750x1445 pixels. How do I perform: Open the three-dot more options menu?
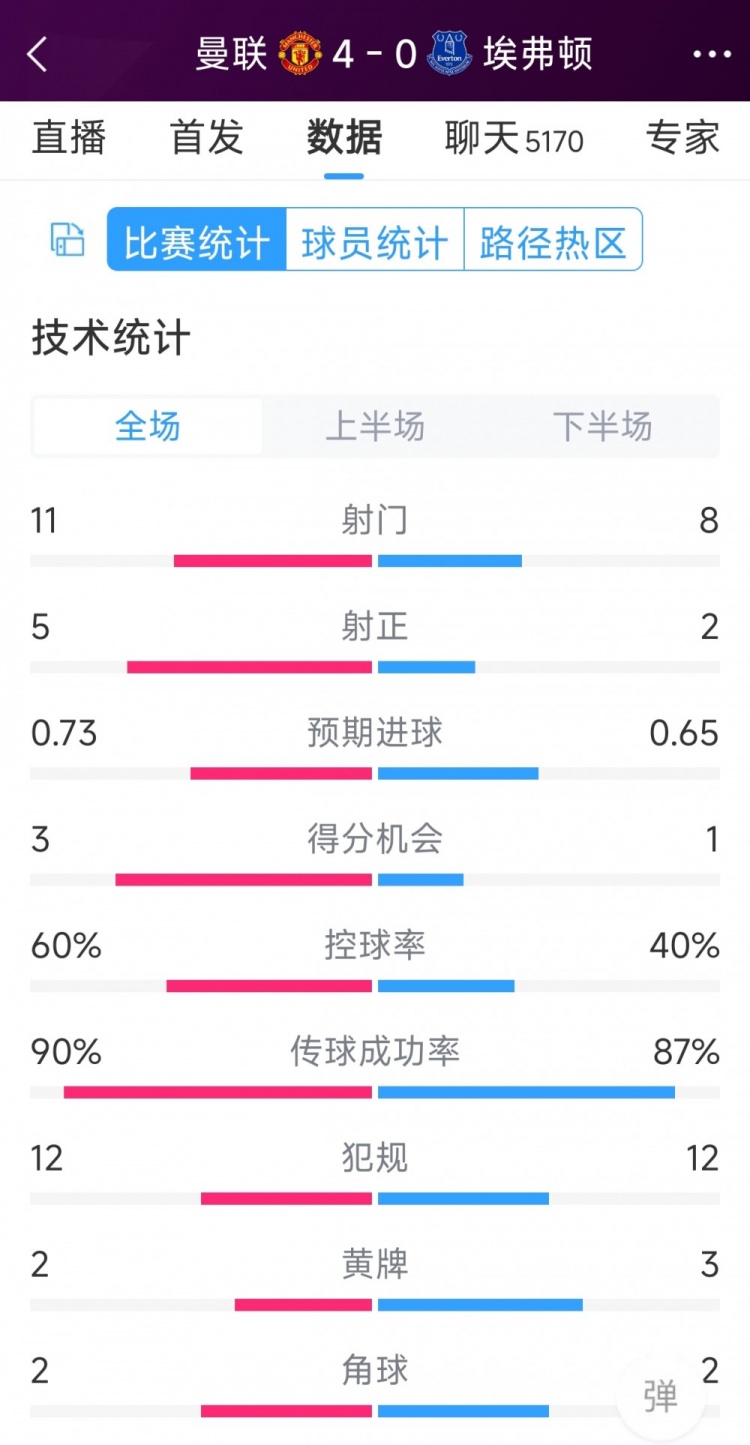[x=712, y=54]
